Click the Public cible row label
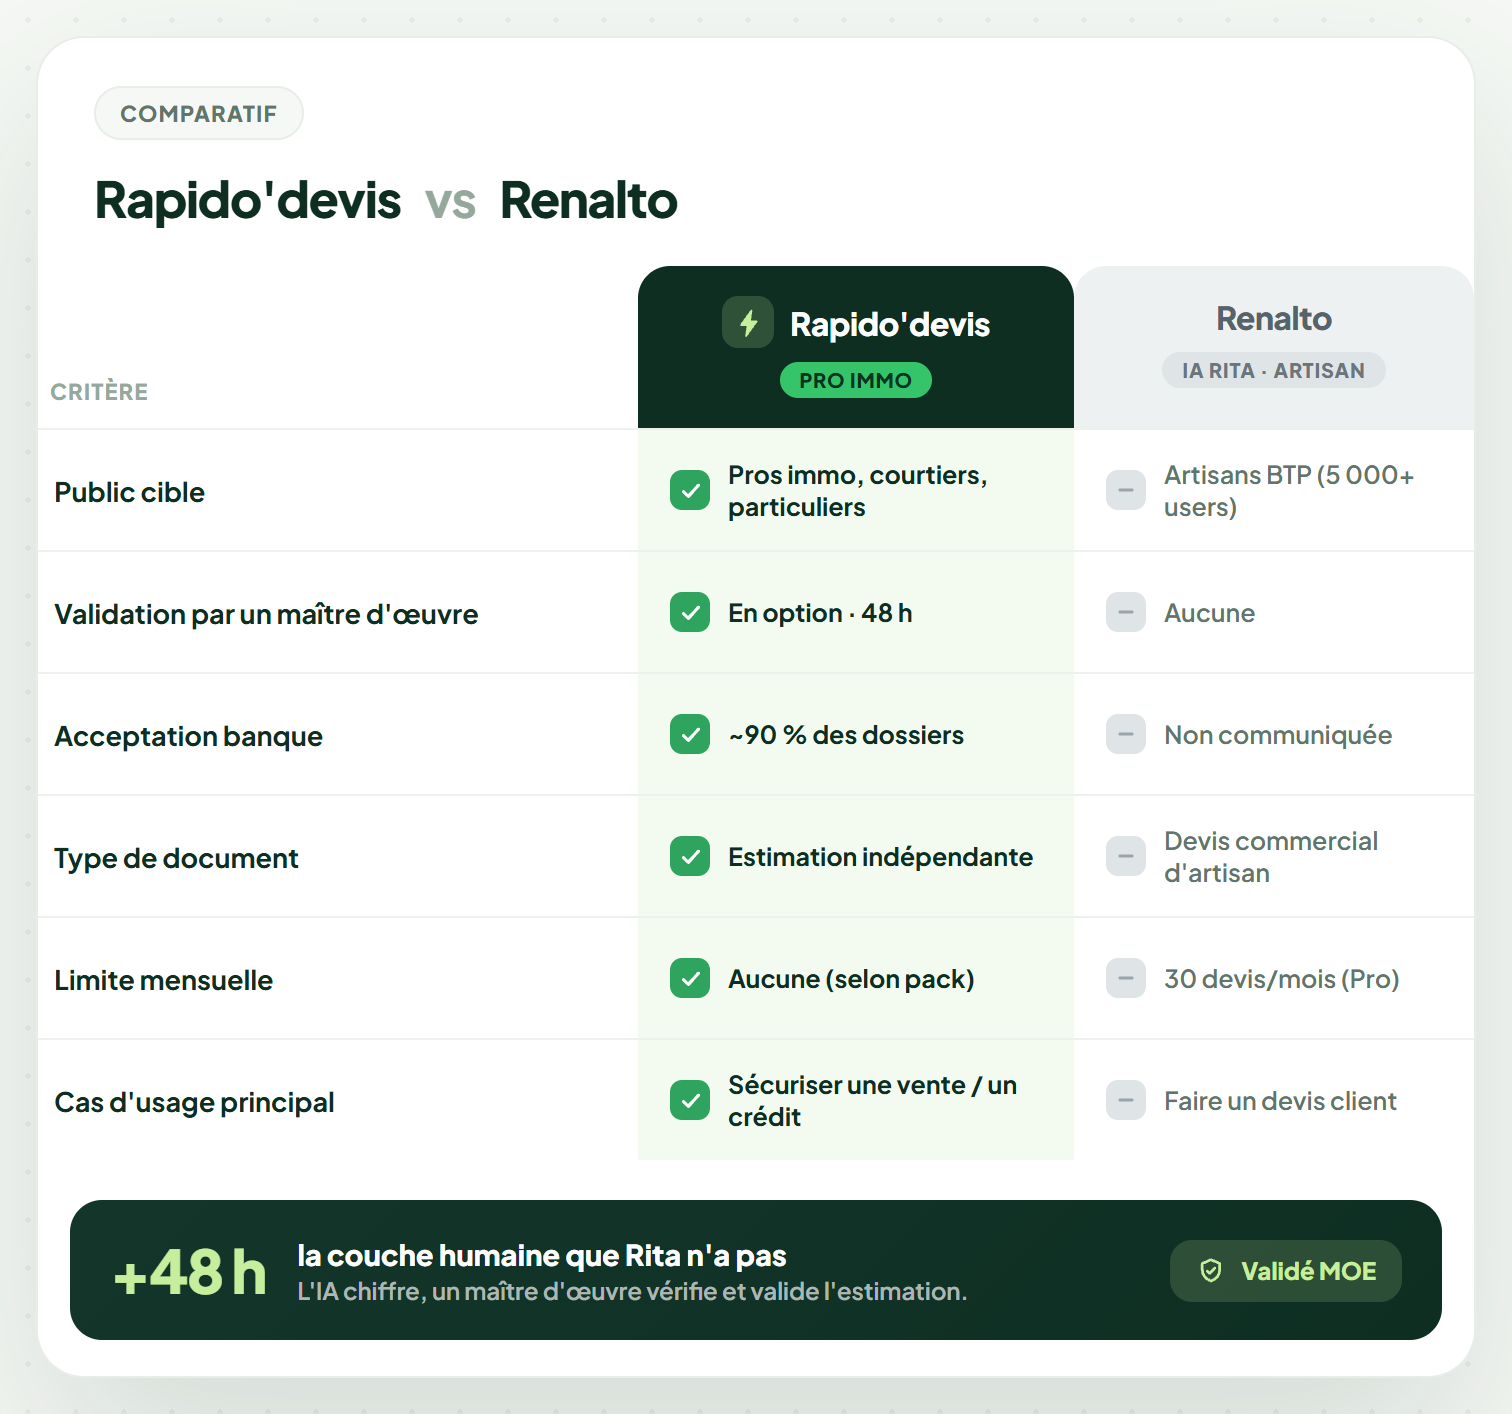Screen dimensions: 1512x1414 pyautogui.click(x=130, y=492)
